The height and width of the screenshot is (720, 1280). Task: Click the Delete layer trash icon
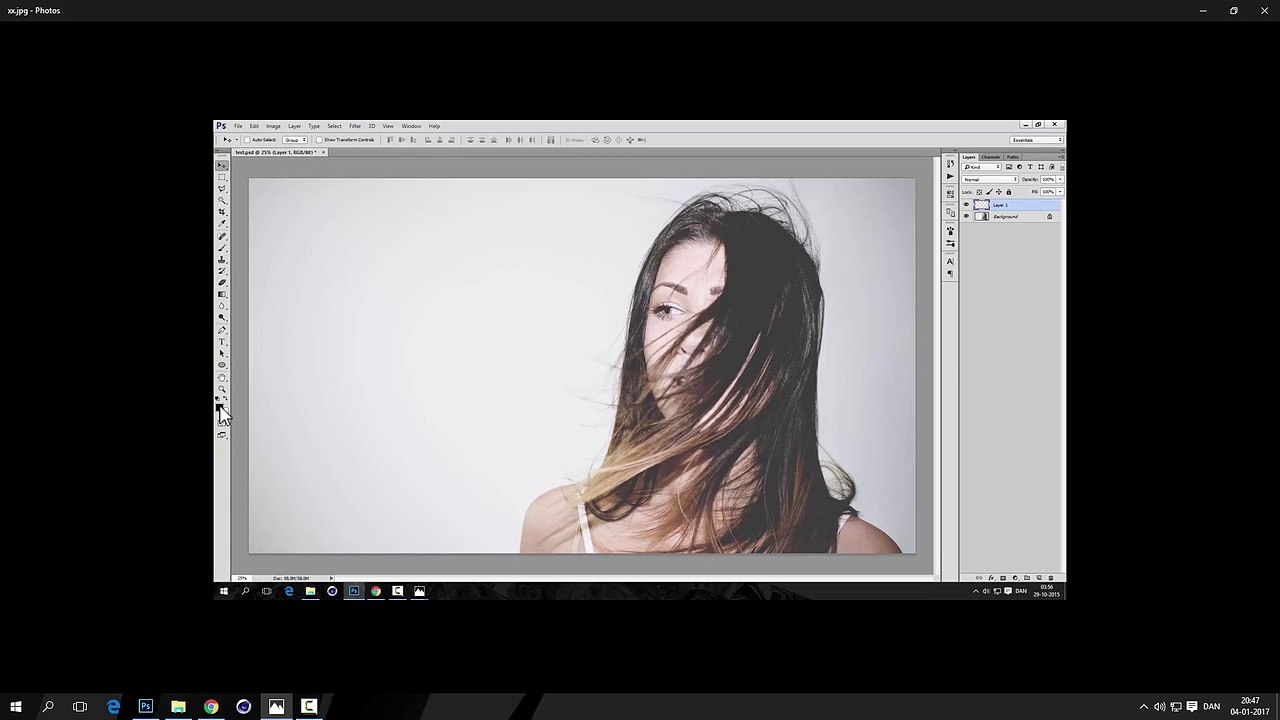1051,578
